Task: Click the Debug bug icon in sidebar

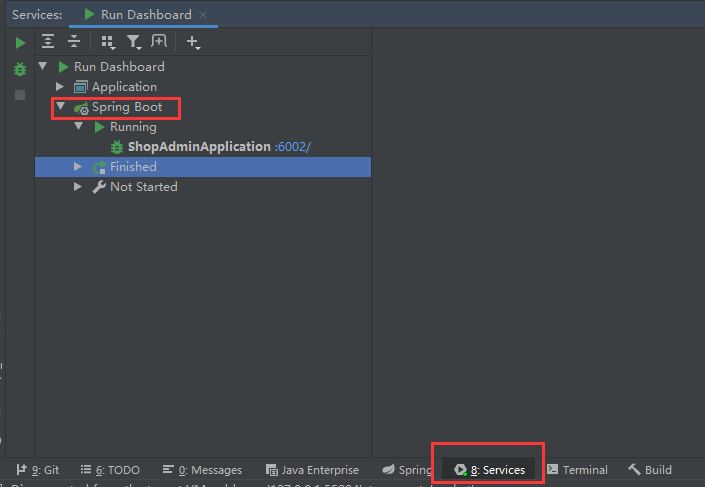Action: point(20,69)
